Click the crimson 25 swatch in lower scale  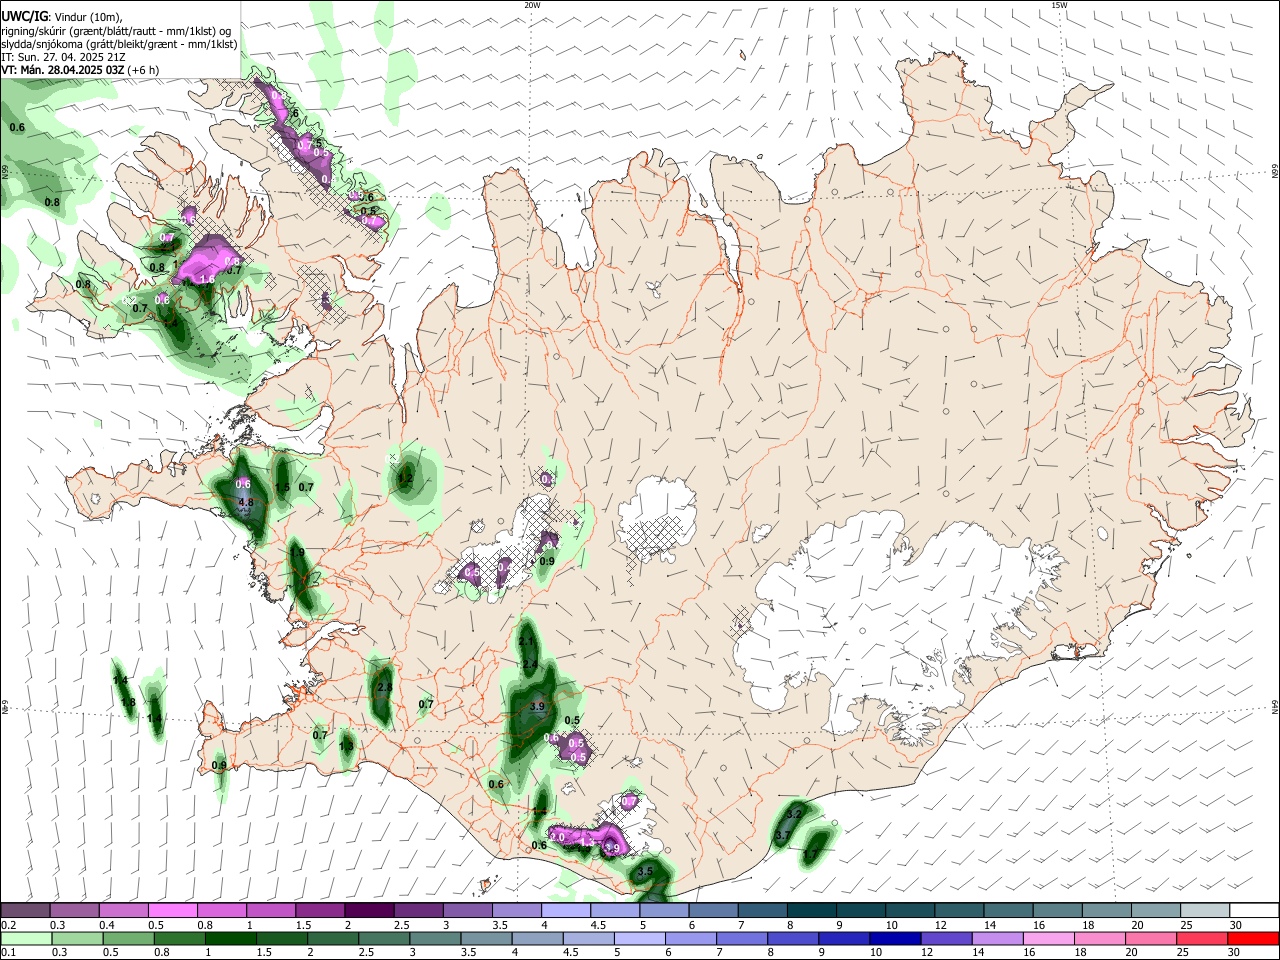click(1201, 938)
